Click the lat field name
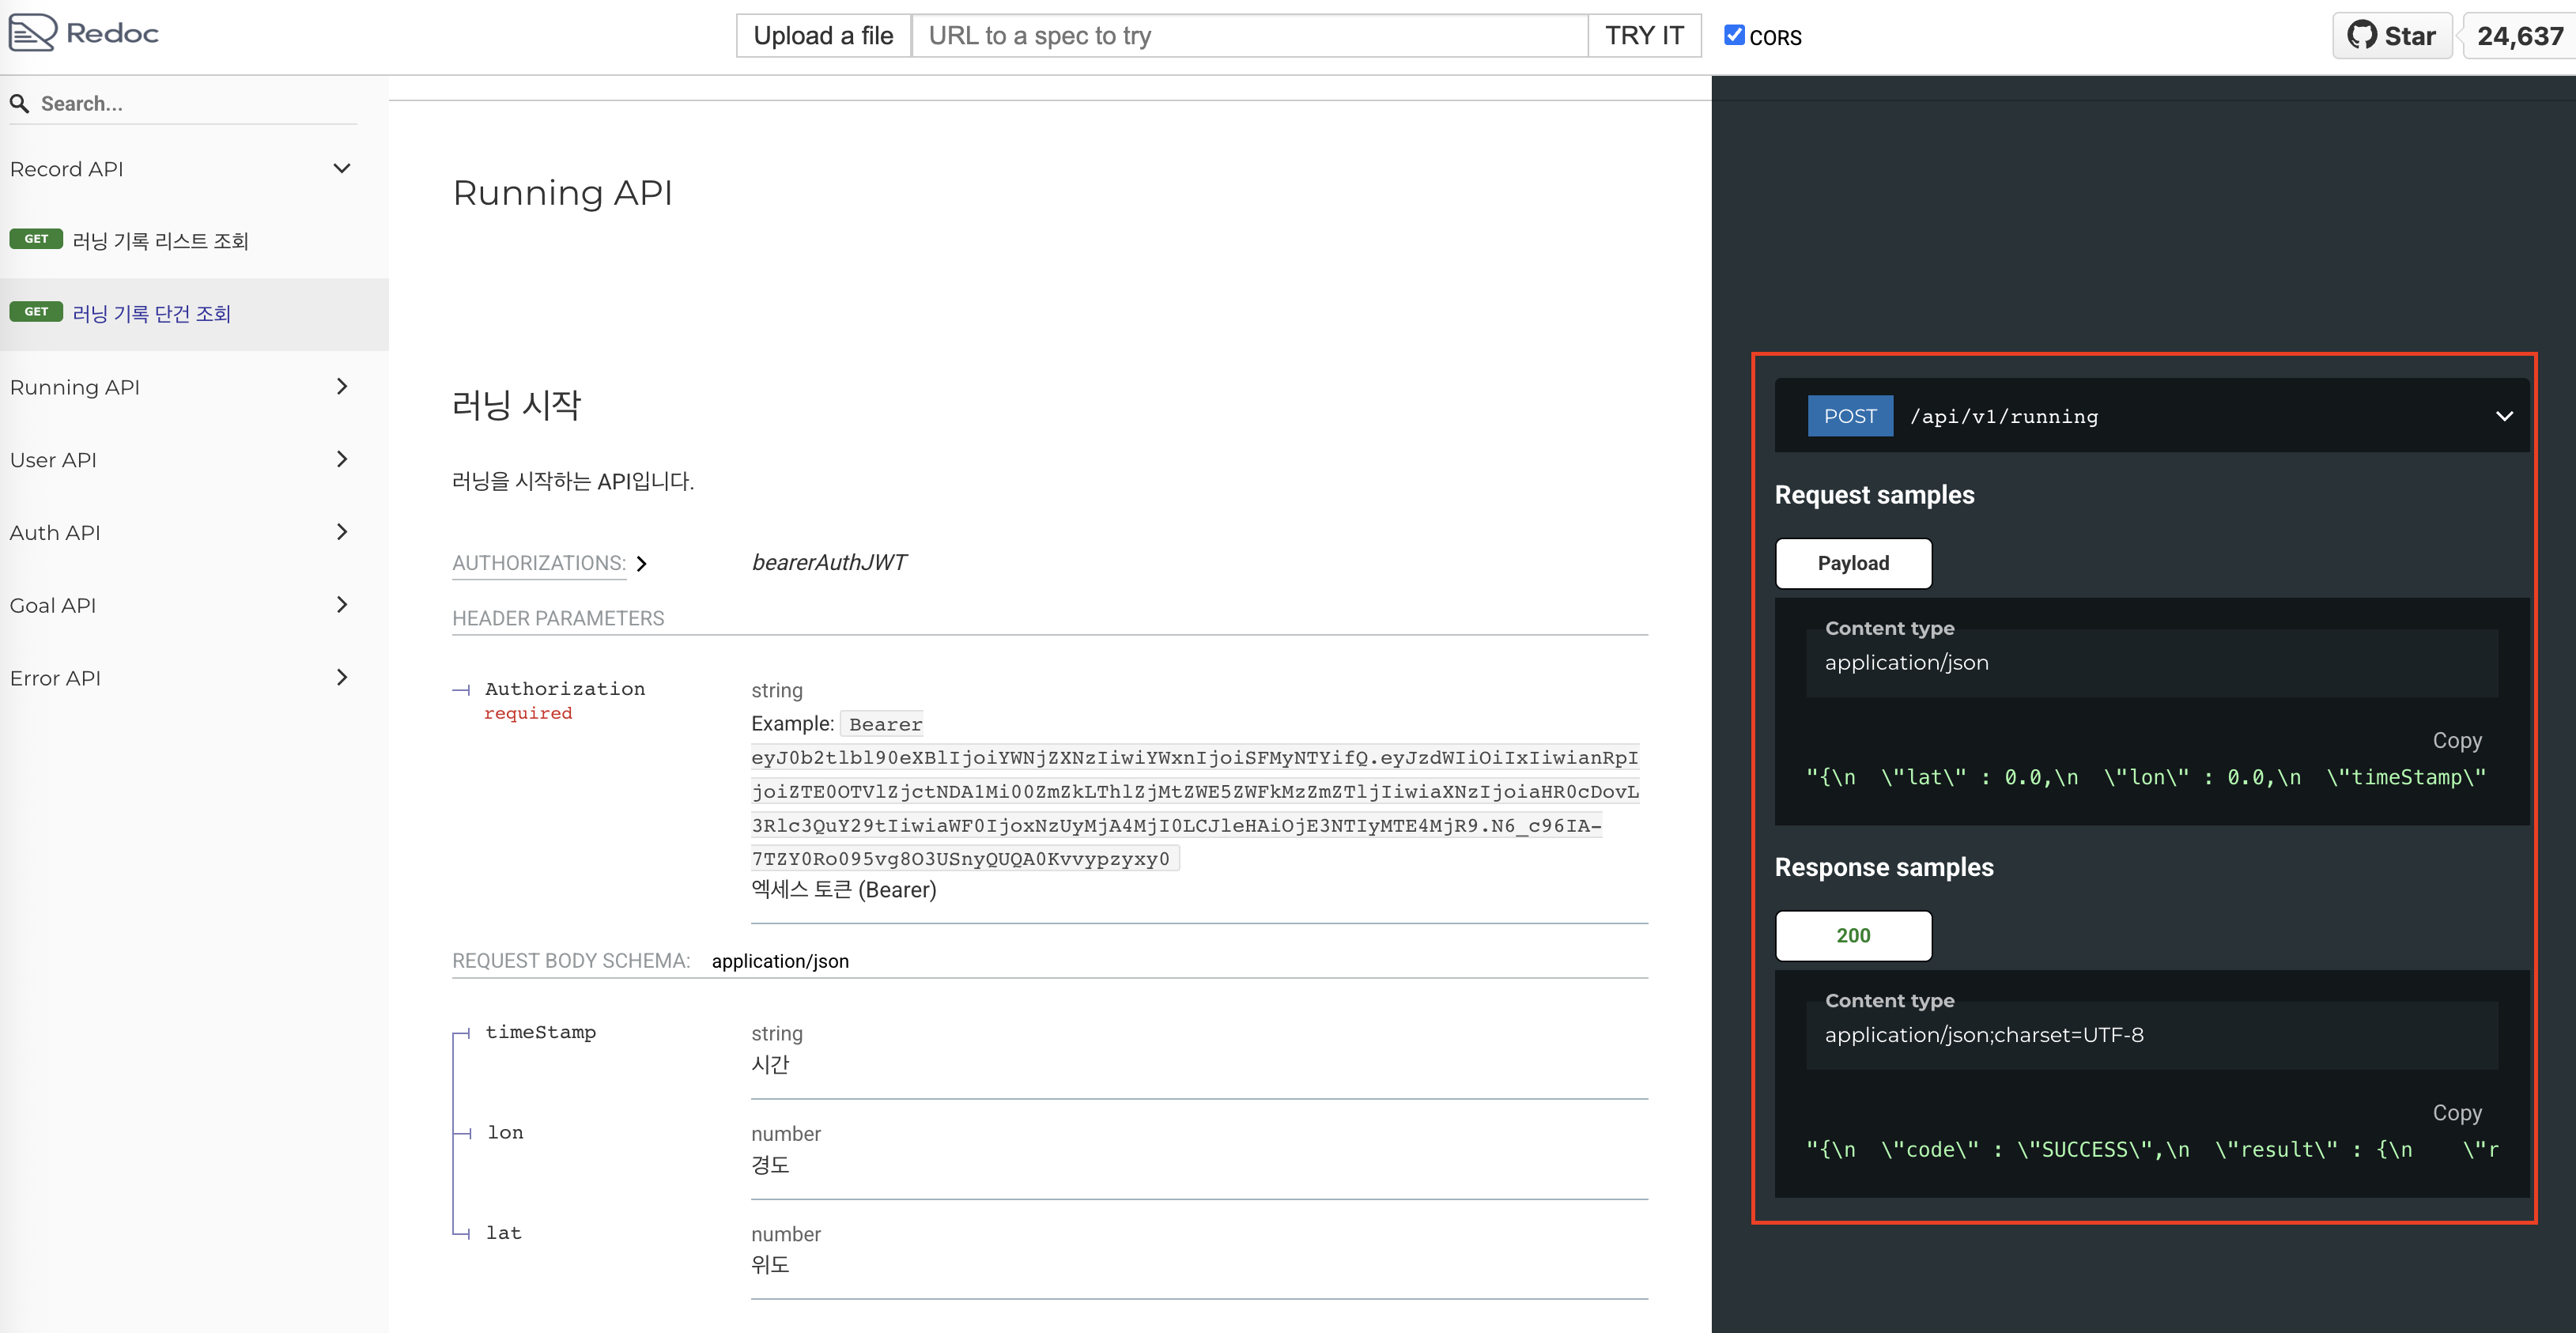Image resolution: width=2576 pixels, height=1333 pixels. (x=504, y=1233)
